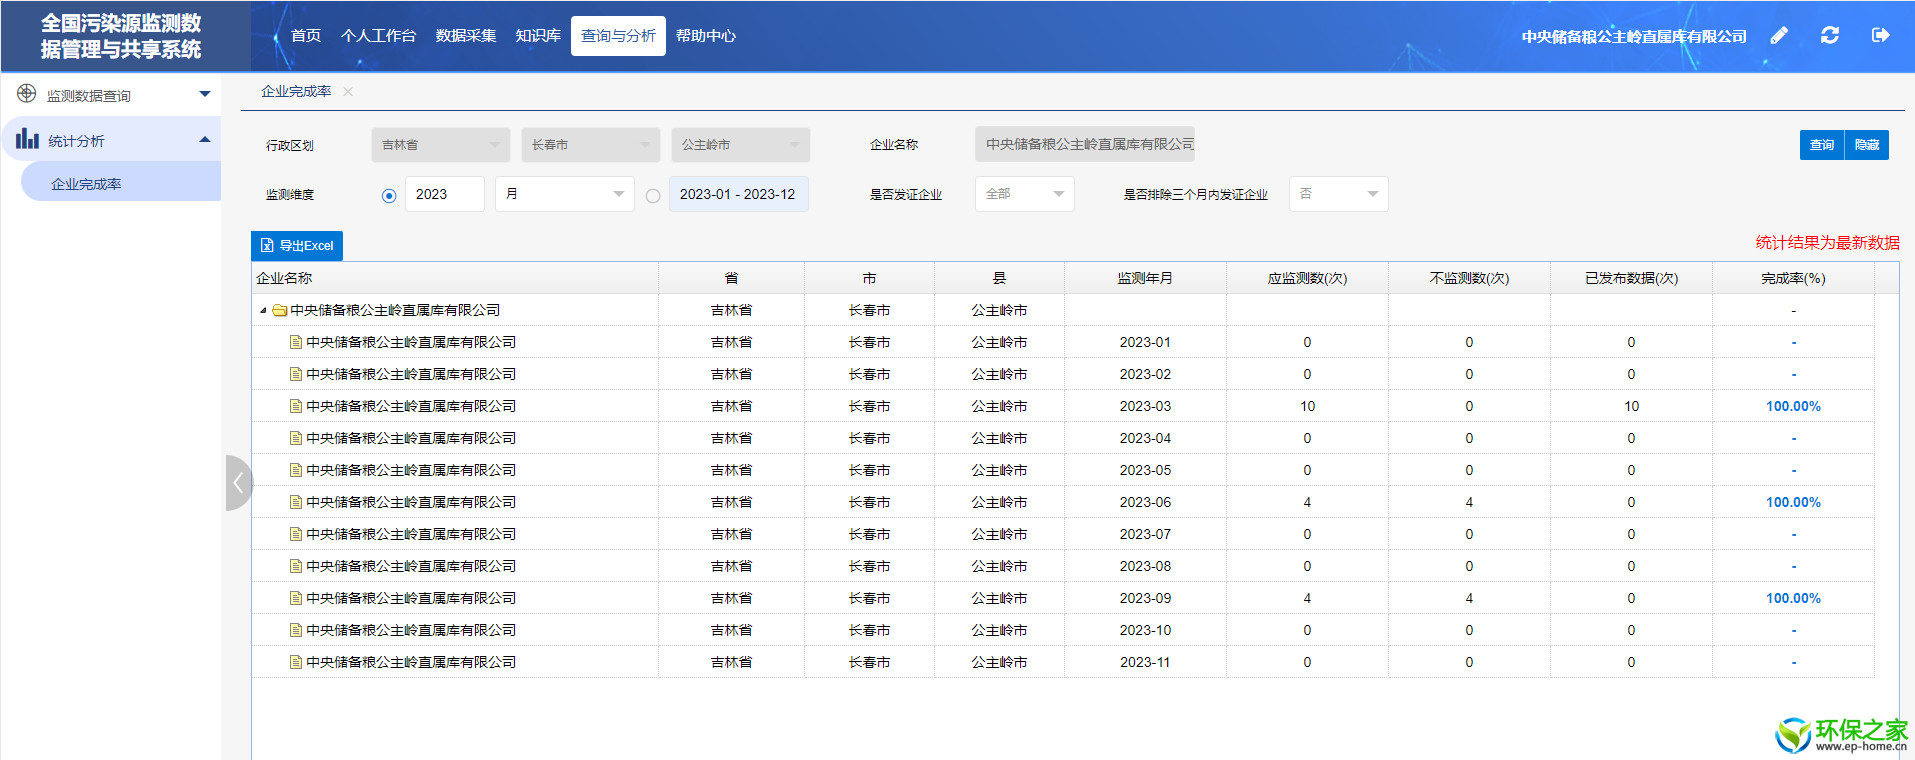Click the 监测年月 column header
Screen dimensions: 1915x760
point(1145,278)
